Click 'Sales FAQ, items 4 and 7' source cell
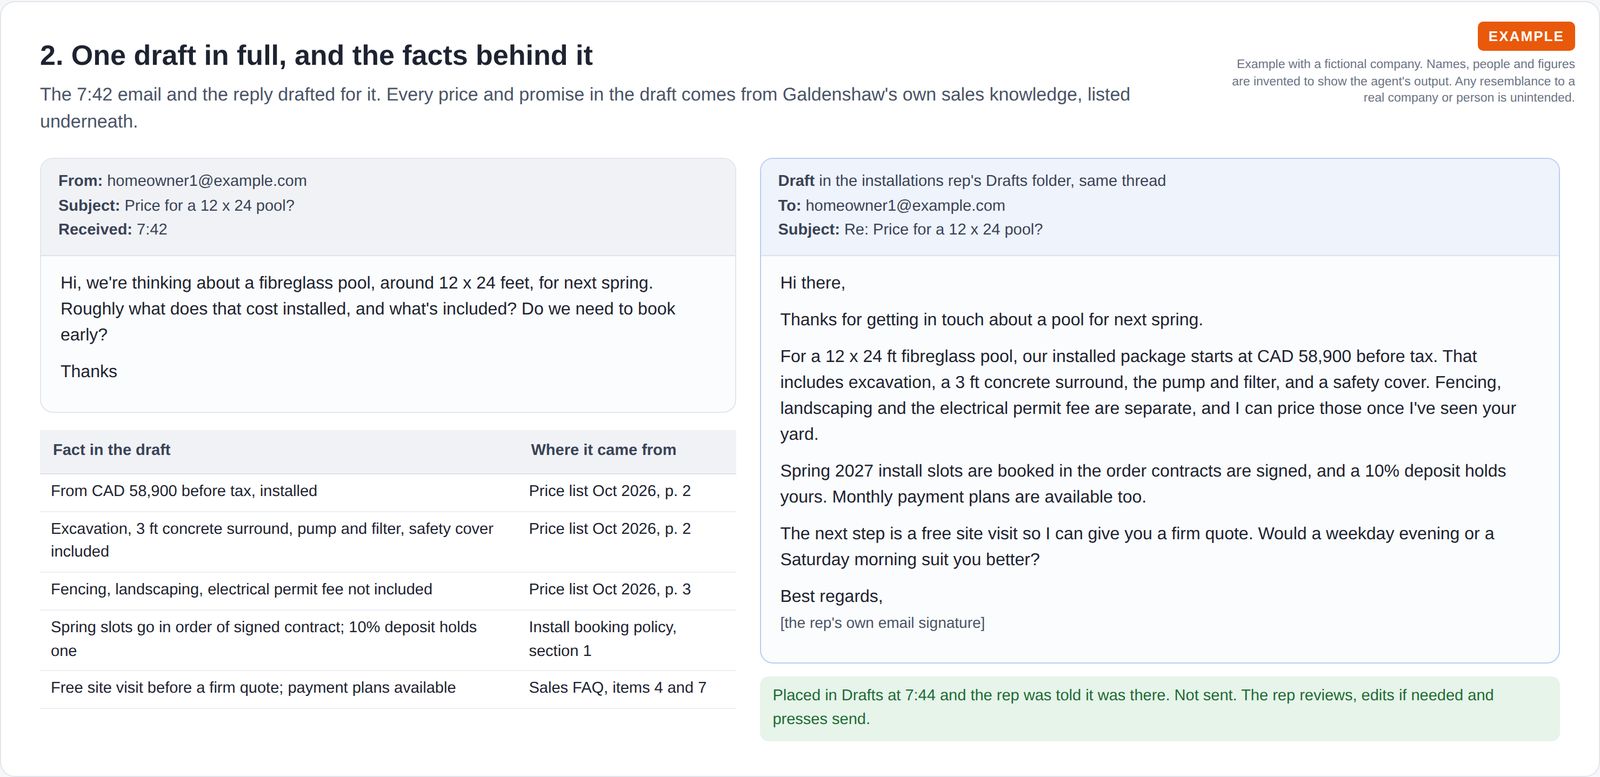The width and height of the screenshot is (1600, 777). coord(617,688)
